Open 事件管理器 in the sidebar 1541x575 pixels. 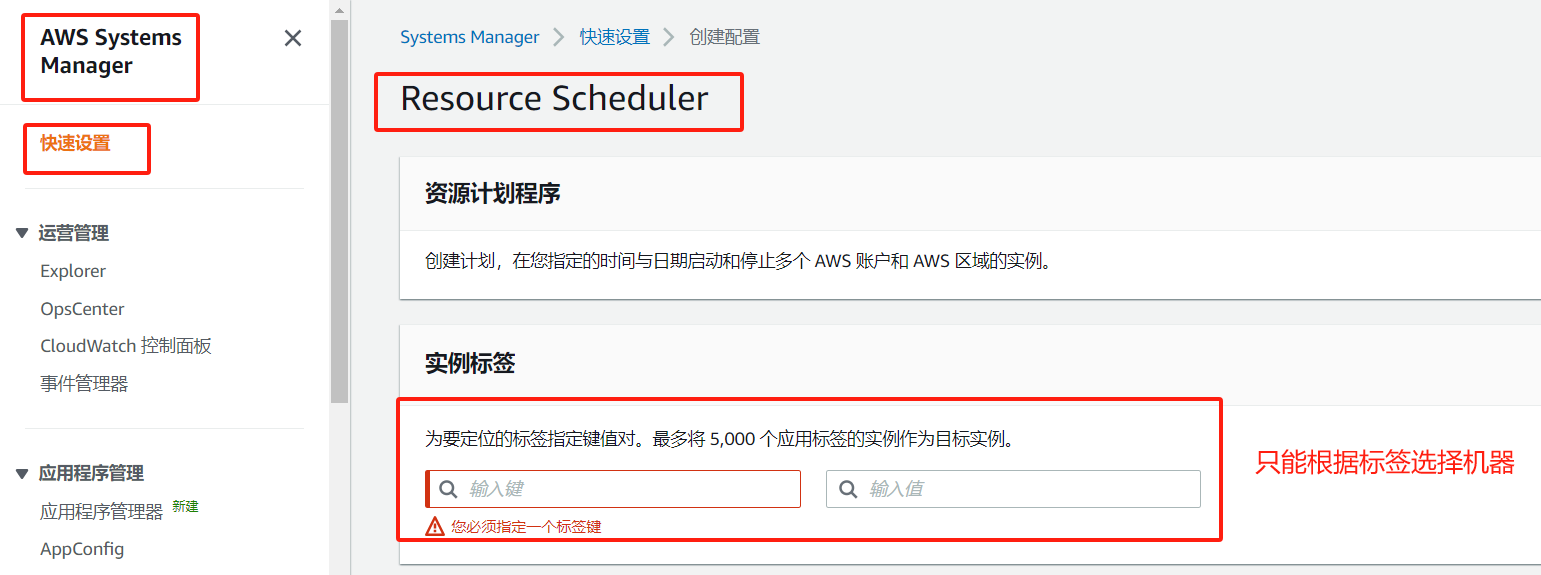(84, 384)
